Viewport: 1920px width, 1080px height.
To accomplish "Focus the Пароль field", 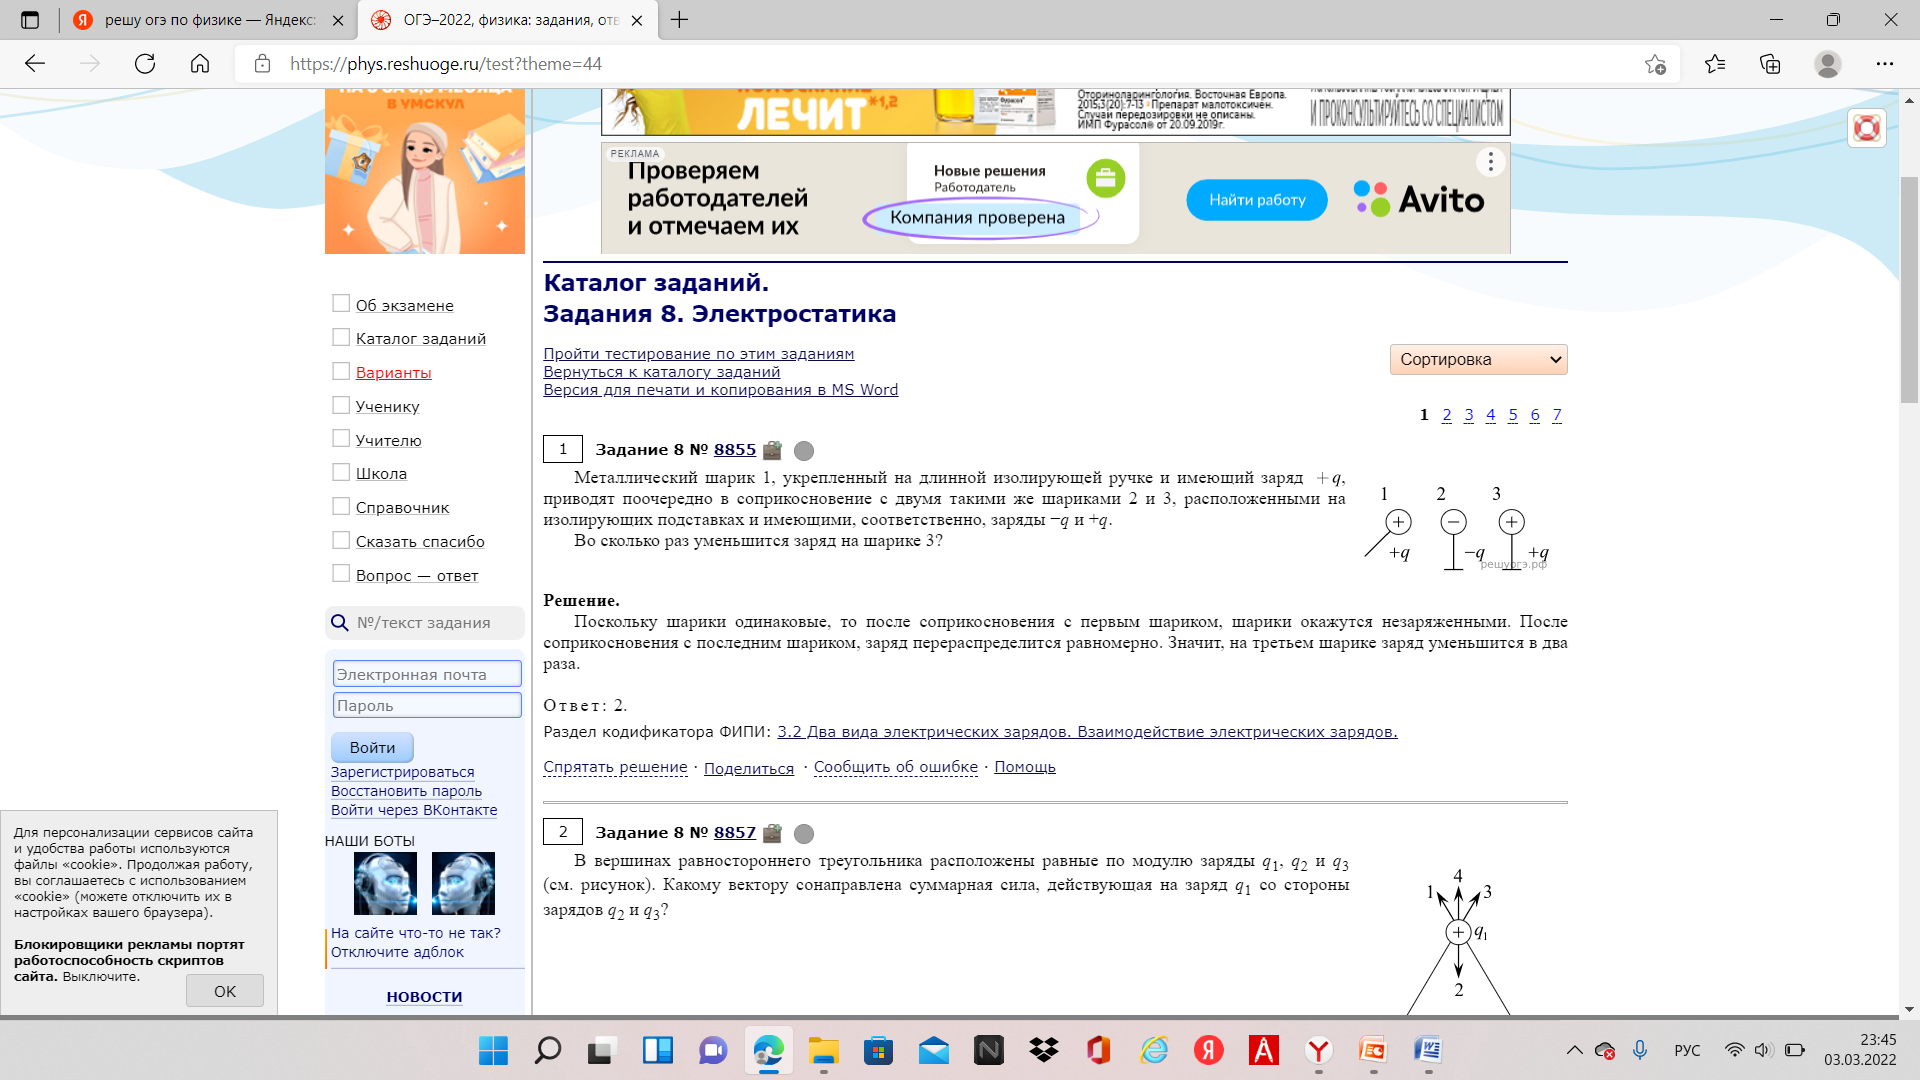I will tap(427, 705).
